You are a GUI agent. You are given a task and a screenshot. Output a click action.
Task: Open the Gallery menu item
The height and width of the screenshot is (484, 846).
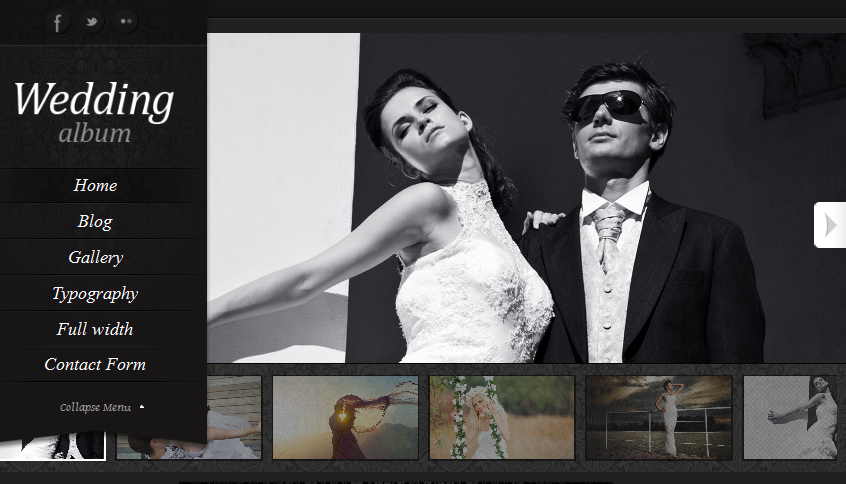coord(95,257)
